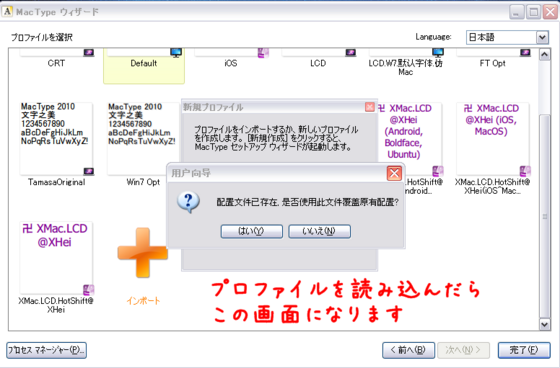560x368 pixels.
Task: Click はい(Y) to overwrite the profile
Action: click(x=251, y=231)
